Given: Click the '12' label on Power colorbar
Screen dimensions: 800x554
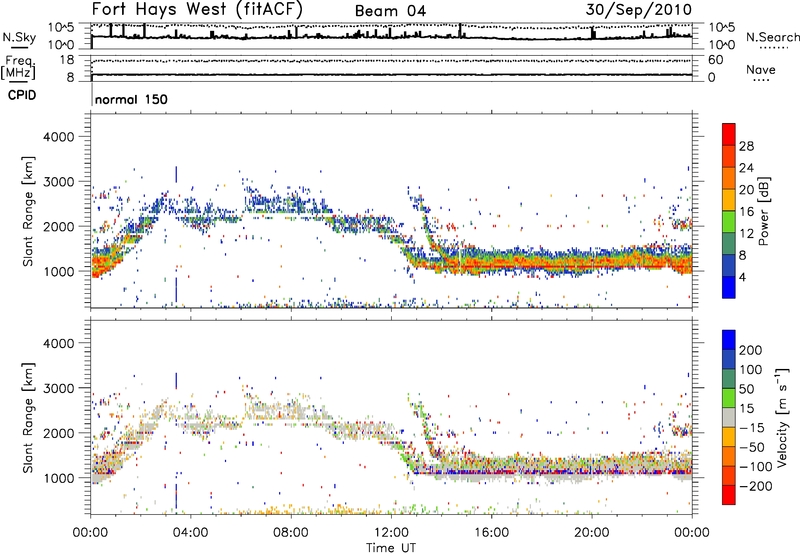Looking at the screenshot, I should pos(746,233).
